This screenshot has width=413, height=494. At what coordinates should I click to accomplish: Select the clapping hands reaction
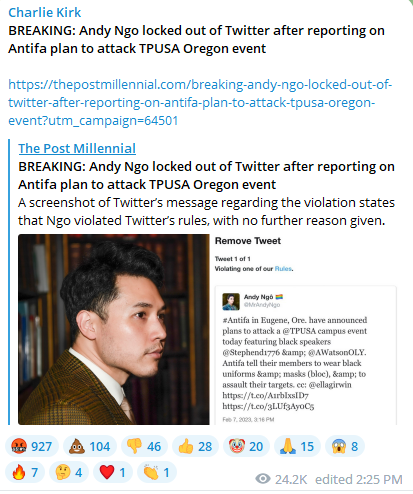(x=157, y=472)
